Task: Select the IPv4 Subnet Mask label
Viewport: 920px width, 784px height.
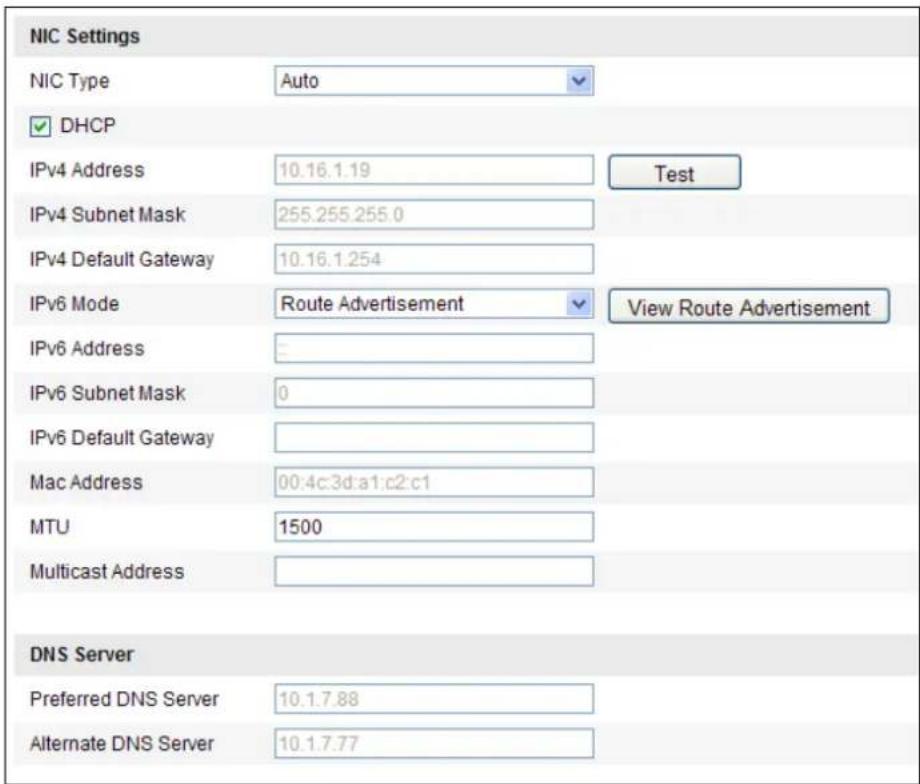Action: (x=107, y=215)
